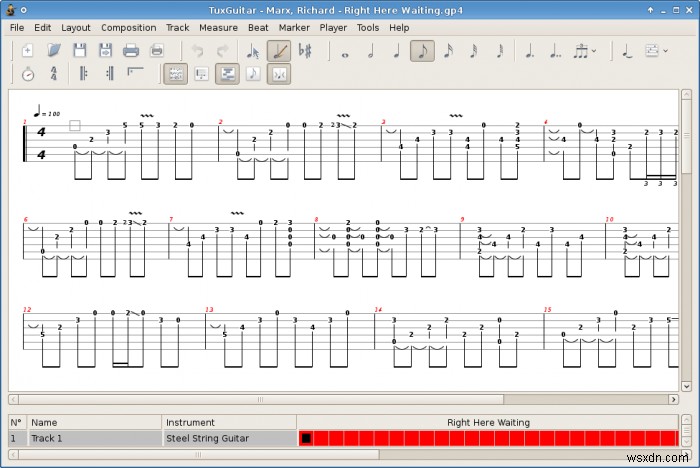
Task: Click the N° column header
Action: pyautogui.click(x=17, y=422)
